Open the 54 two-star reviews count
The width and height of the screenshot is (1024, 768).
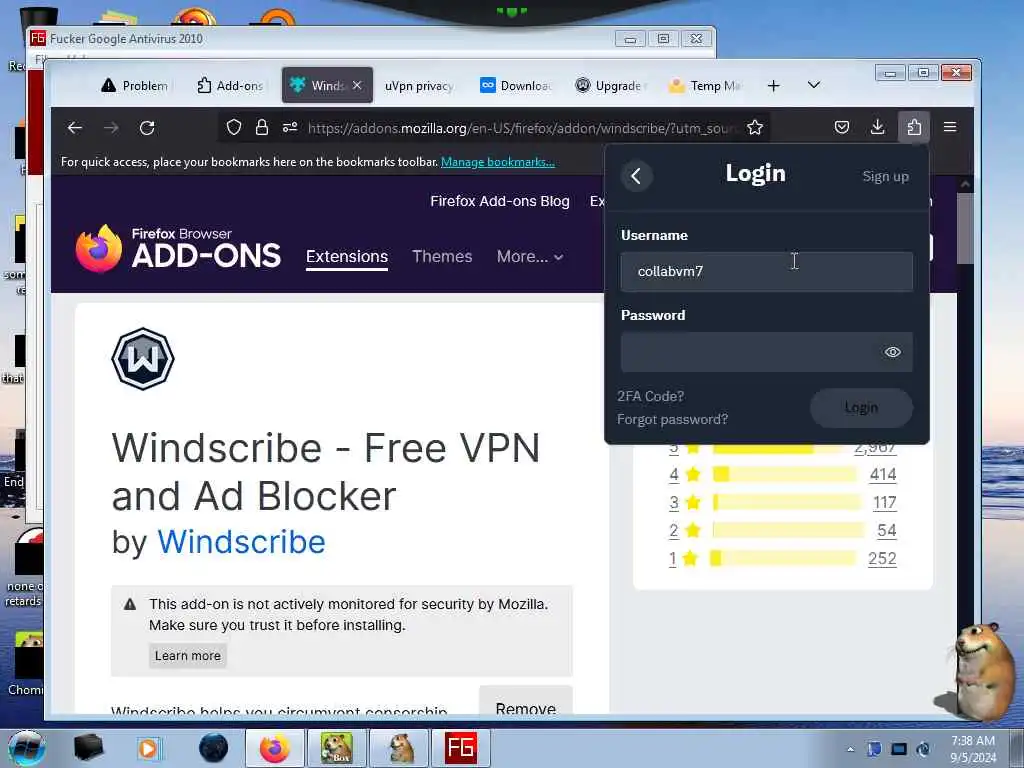(x=886, y=530)
